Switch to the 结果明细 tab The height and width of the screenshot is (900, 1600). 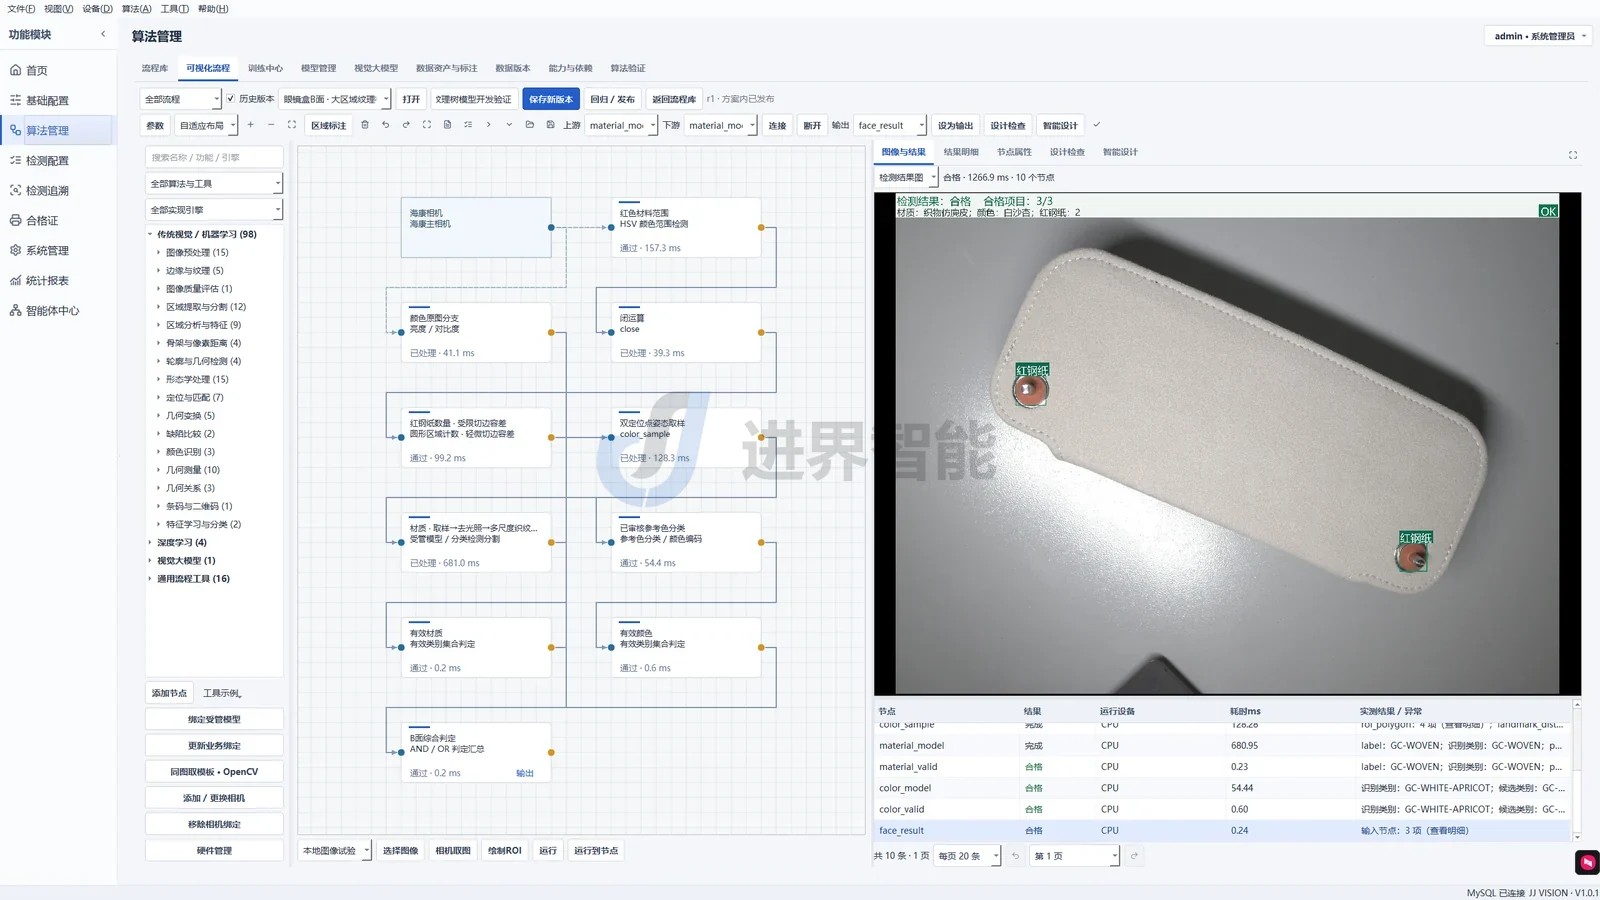tap(961, 152)
